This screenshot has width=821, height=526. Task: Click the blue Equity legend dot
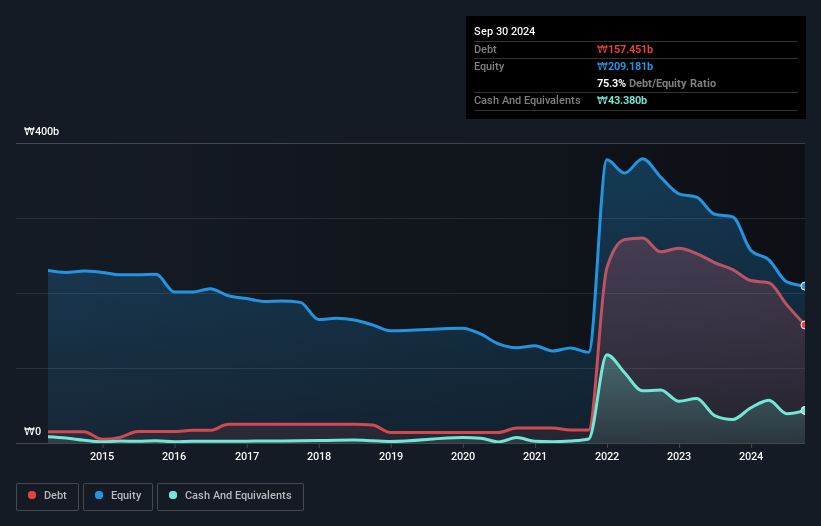99,495
